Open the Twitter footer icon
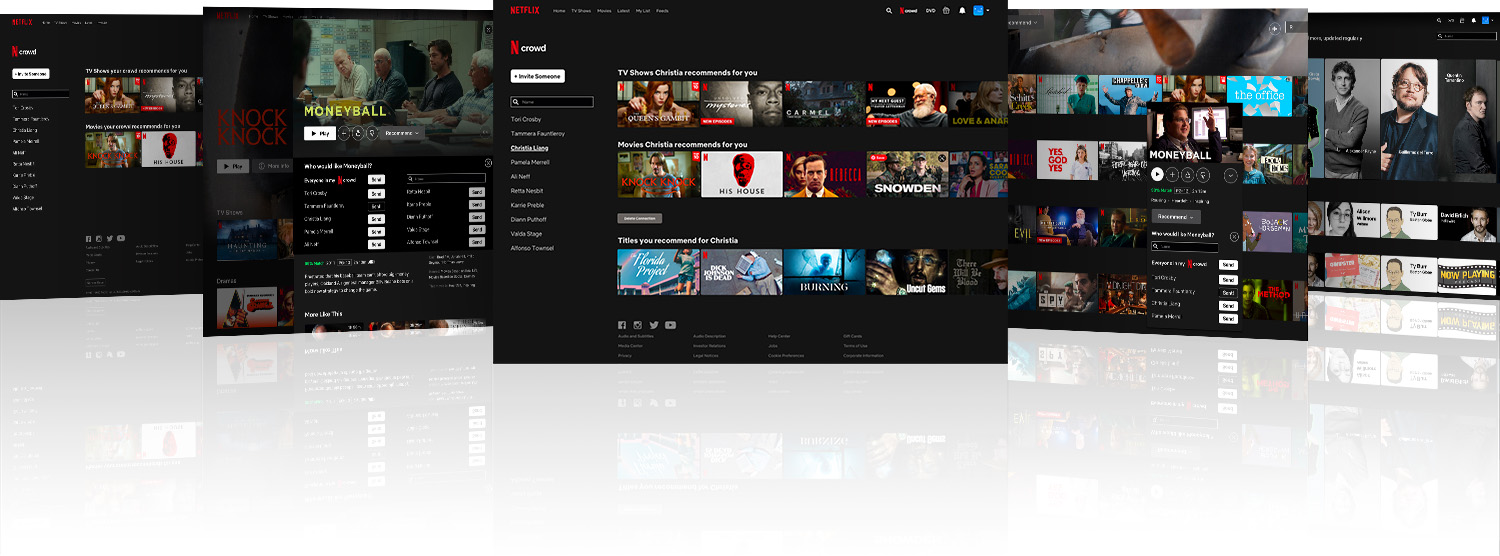The image size is (1500, 556). 654,325
